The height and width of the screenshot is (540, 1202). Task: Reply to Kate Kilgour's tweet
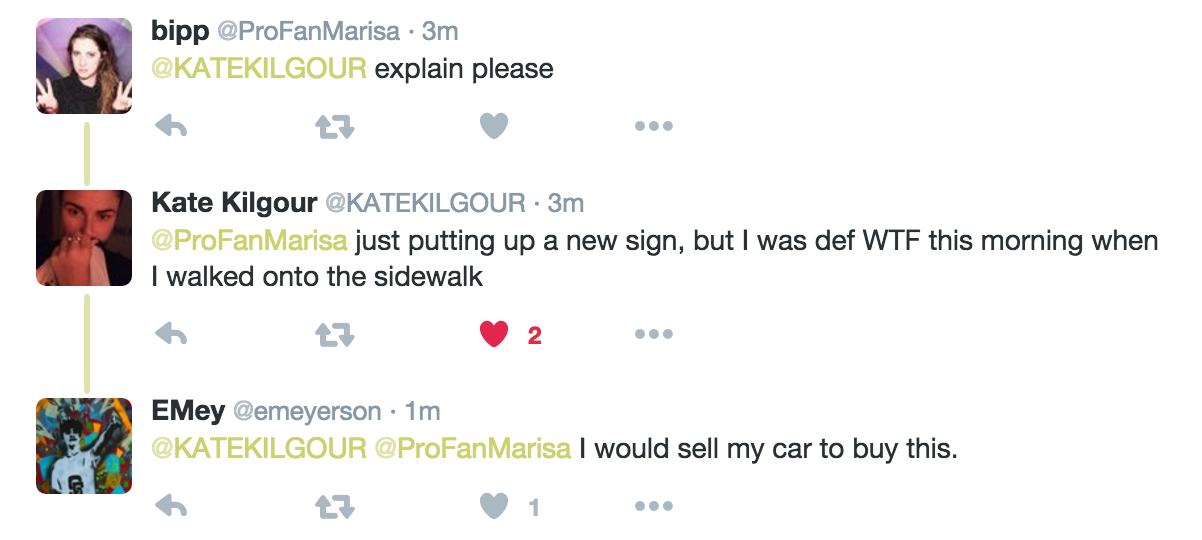tap(172, 335)
